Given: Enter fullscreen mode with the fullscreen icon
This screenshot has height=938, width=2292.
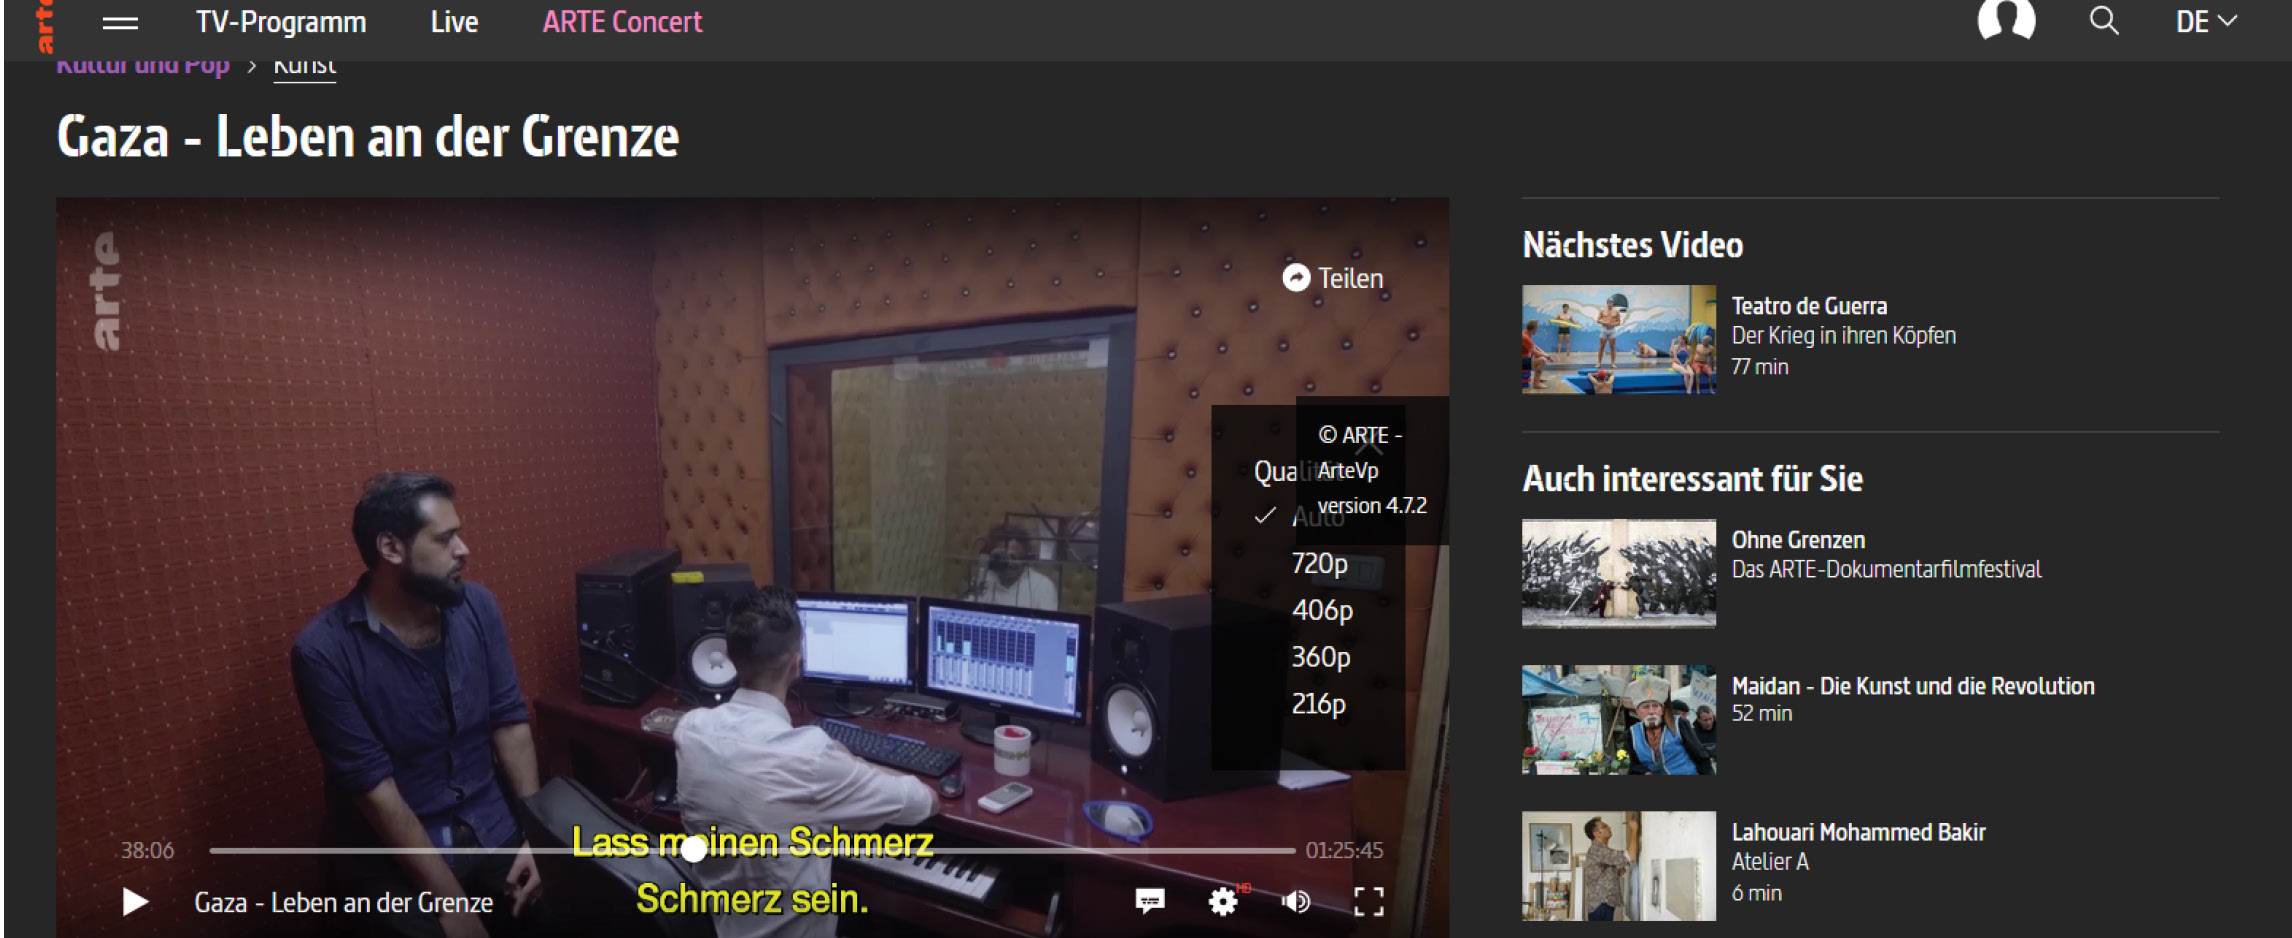Looking at the screenshot, I should pyautogui.click(x=1368, y=901).
